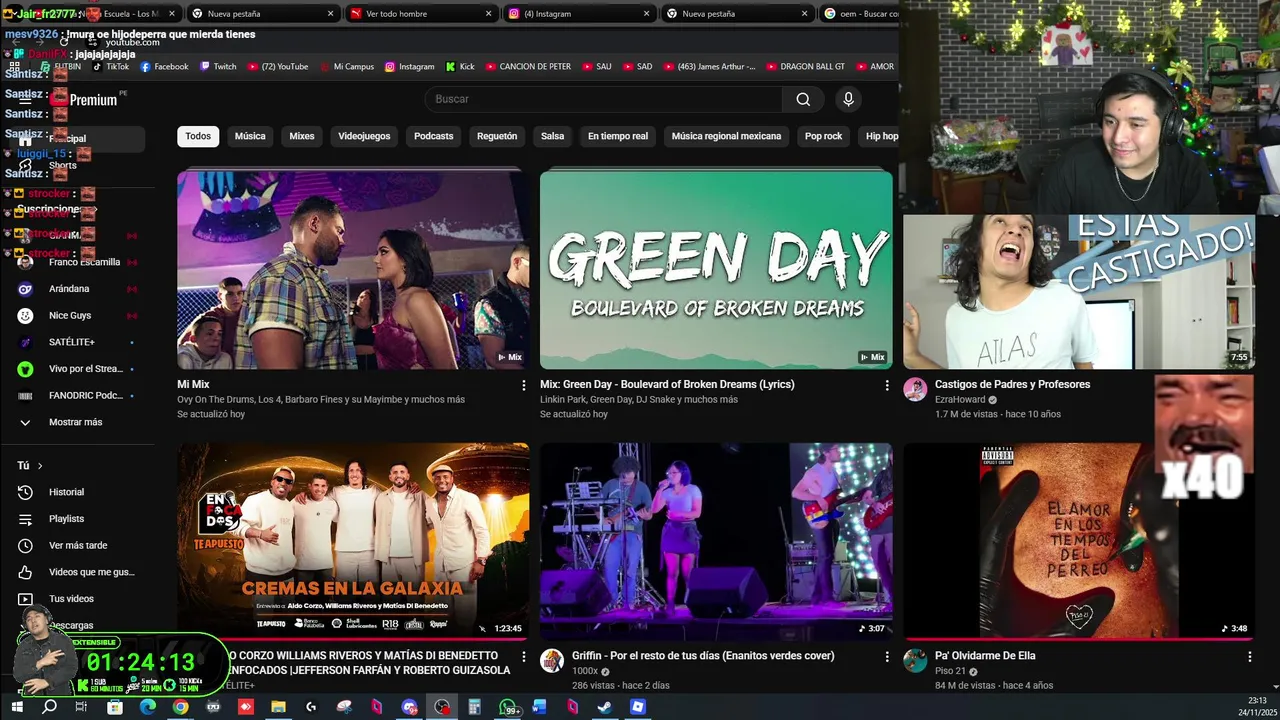Open Tus videos in sidebar
Image resolution: width=1280 pixels, height=720 pixels.
coord(77,599)
